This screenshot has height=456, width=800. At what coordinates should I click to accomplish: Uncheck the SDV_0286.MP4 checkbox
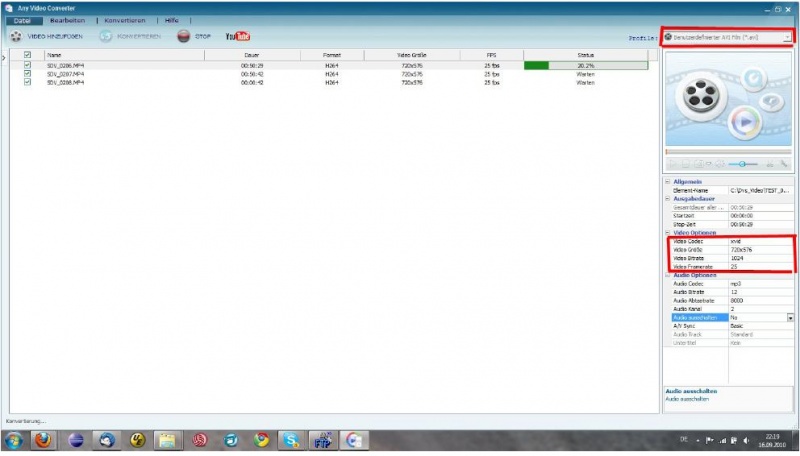[28, 66]
